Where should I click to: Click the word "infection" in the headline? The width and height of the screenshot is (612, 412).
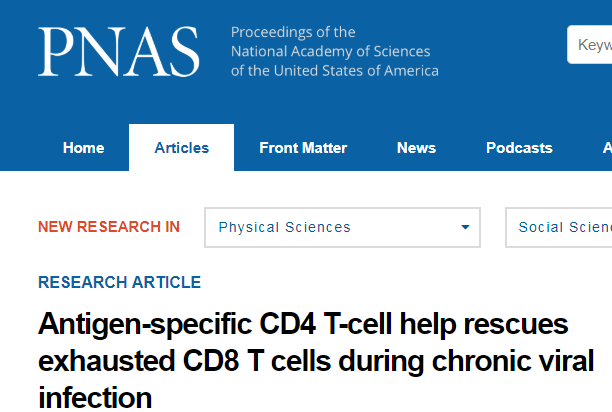[95, 396]
